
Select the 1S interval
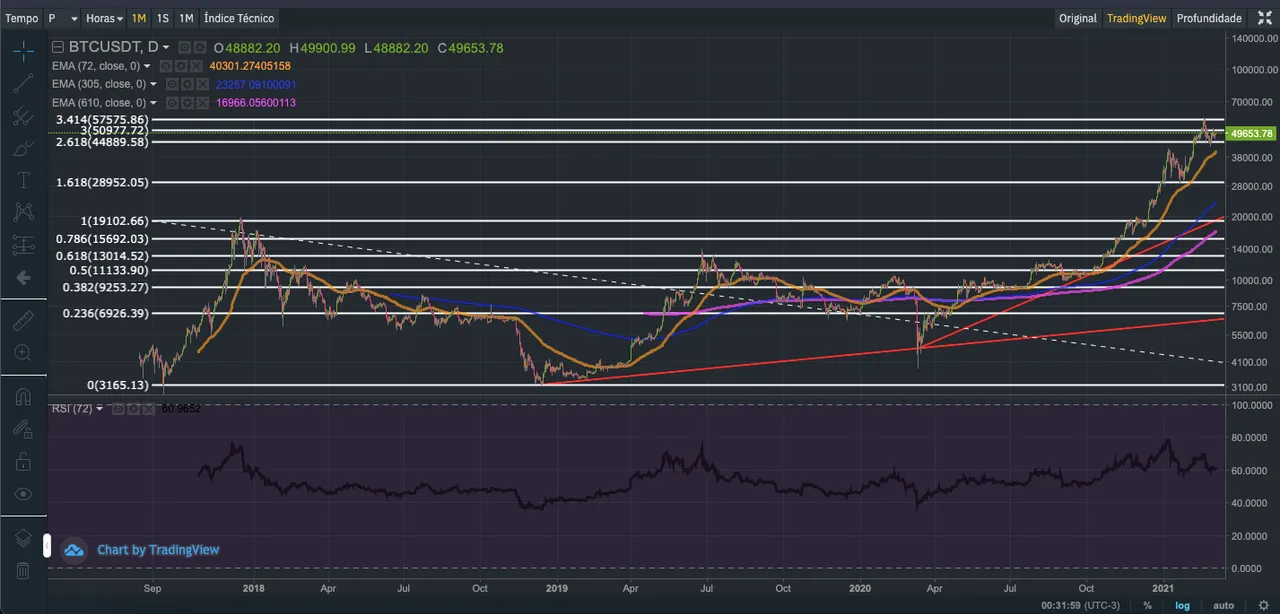(x=162, y=18)
